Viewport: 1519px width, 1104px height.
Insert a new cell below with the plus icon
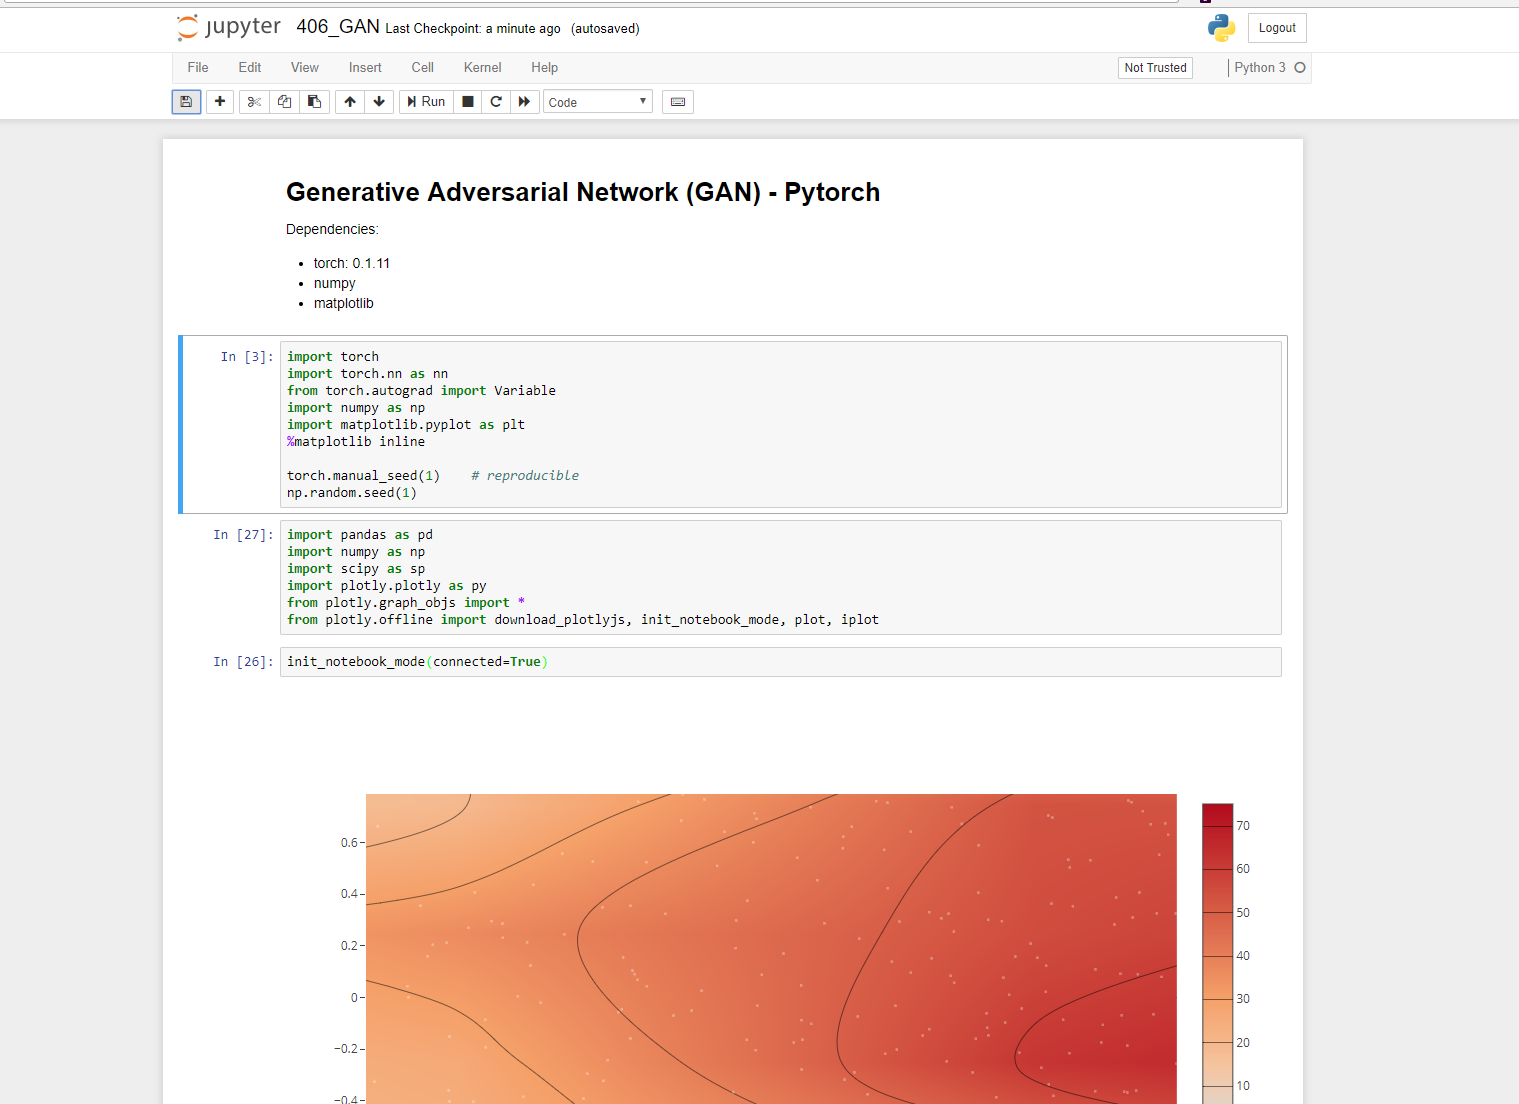tap(219, 101)
